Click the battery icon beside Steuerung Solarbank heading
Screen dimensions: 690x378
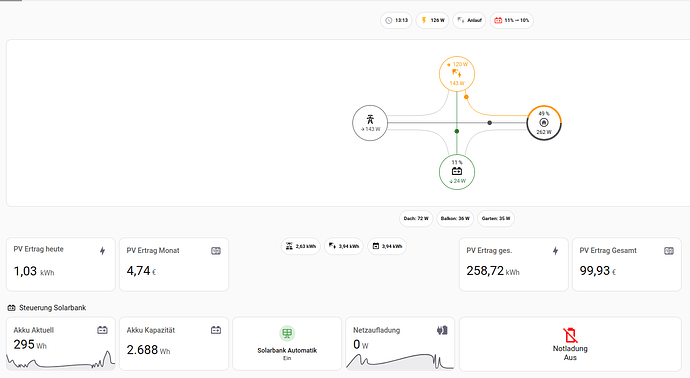11,308
